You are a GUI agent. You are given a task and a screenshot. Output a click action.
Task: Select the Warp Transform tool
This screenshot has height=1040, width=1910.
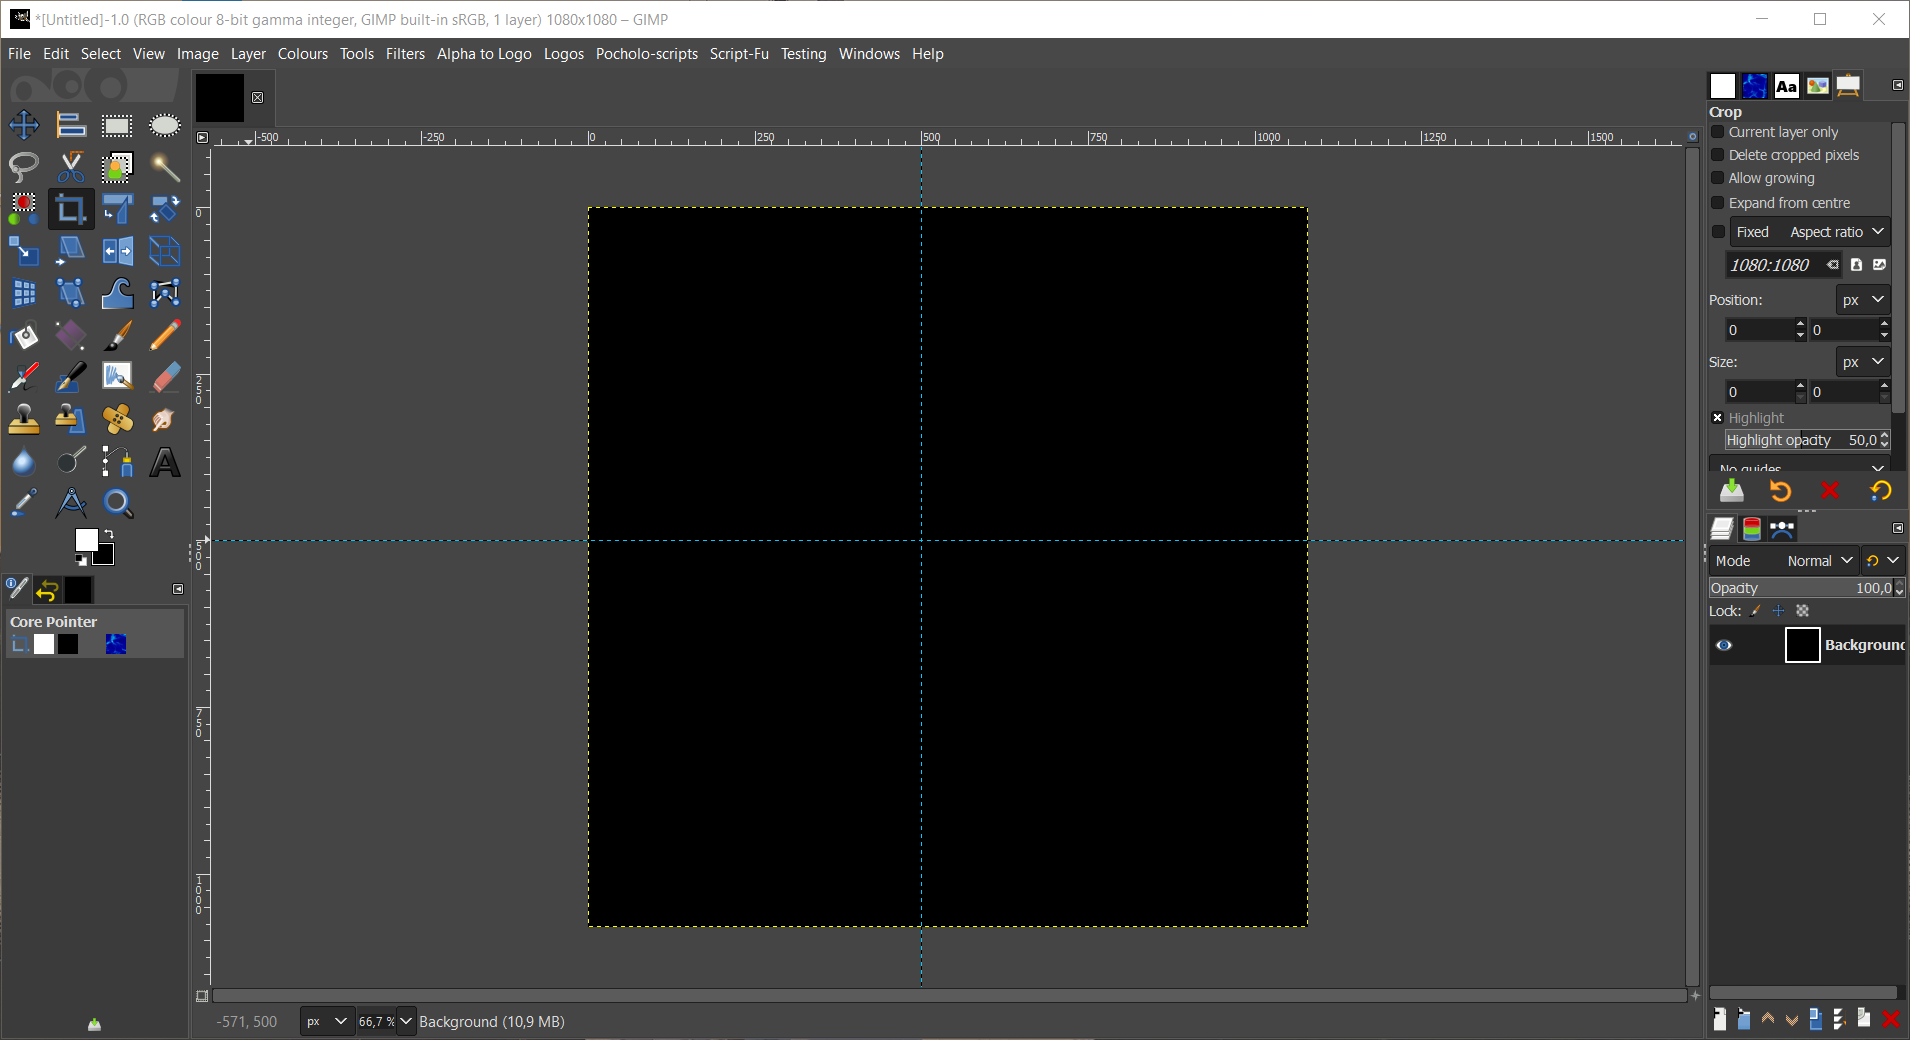coord(117,293)
